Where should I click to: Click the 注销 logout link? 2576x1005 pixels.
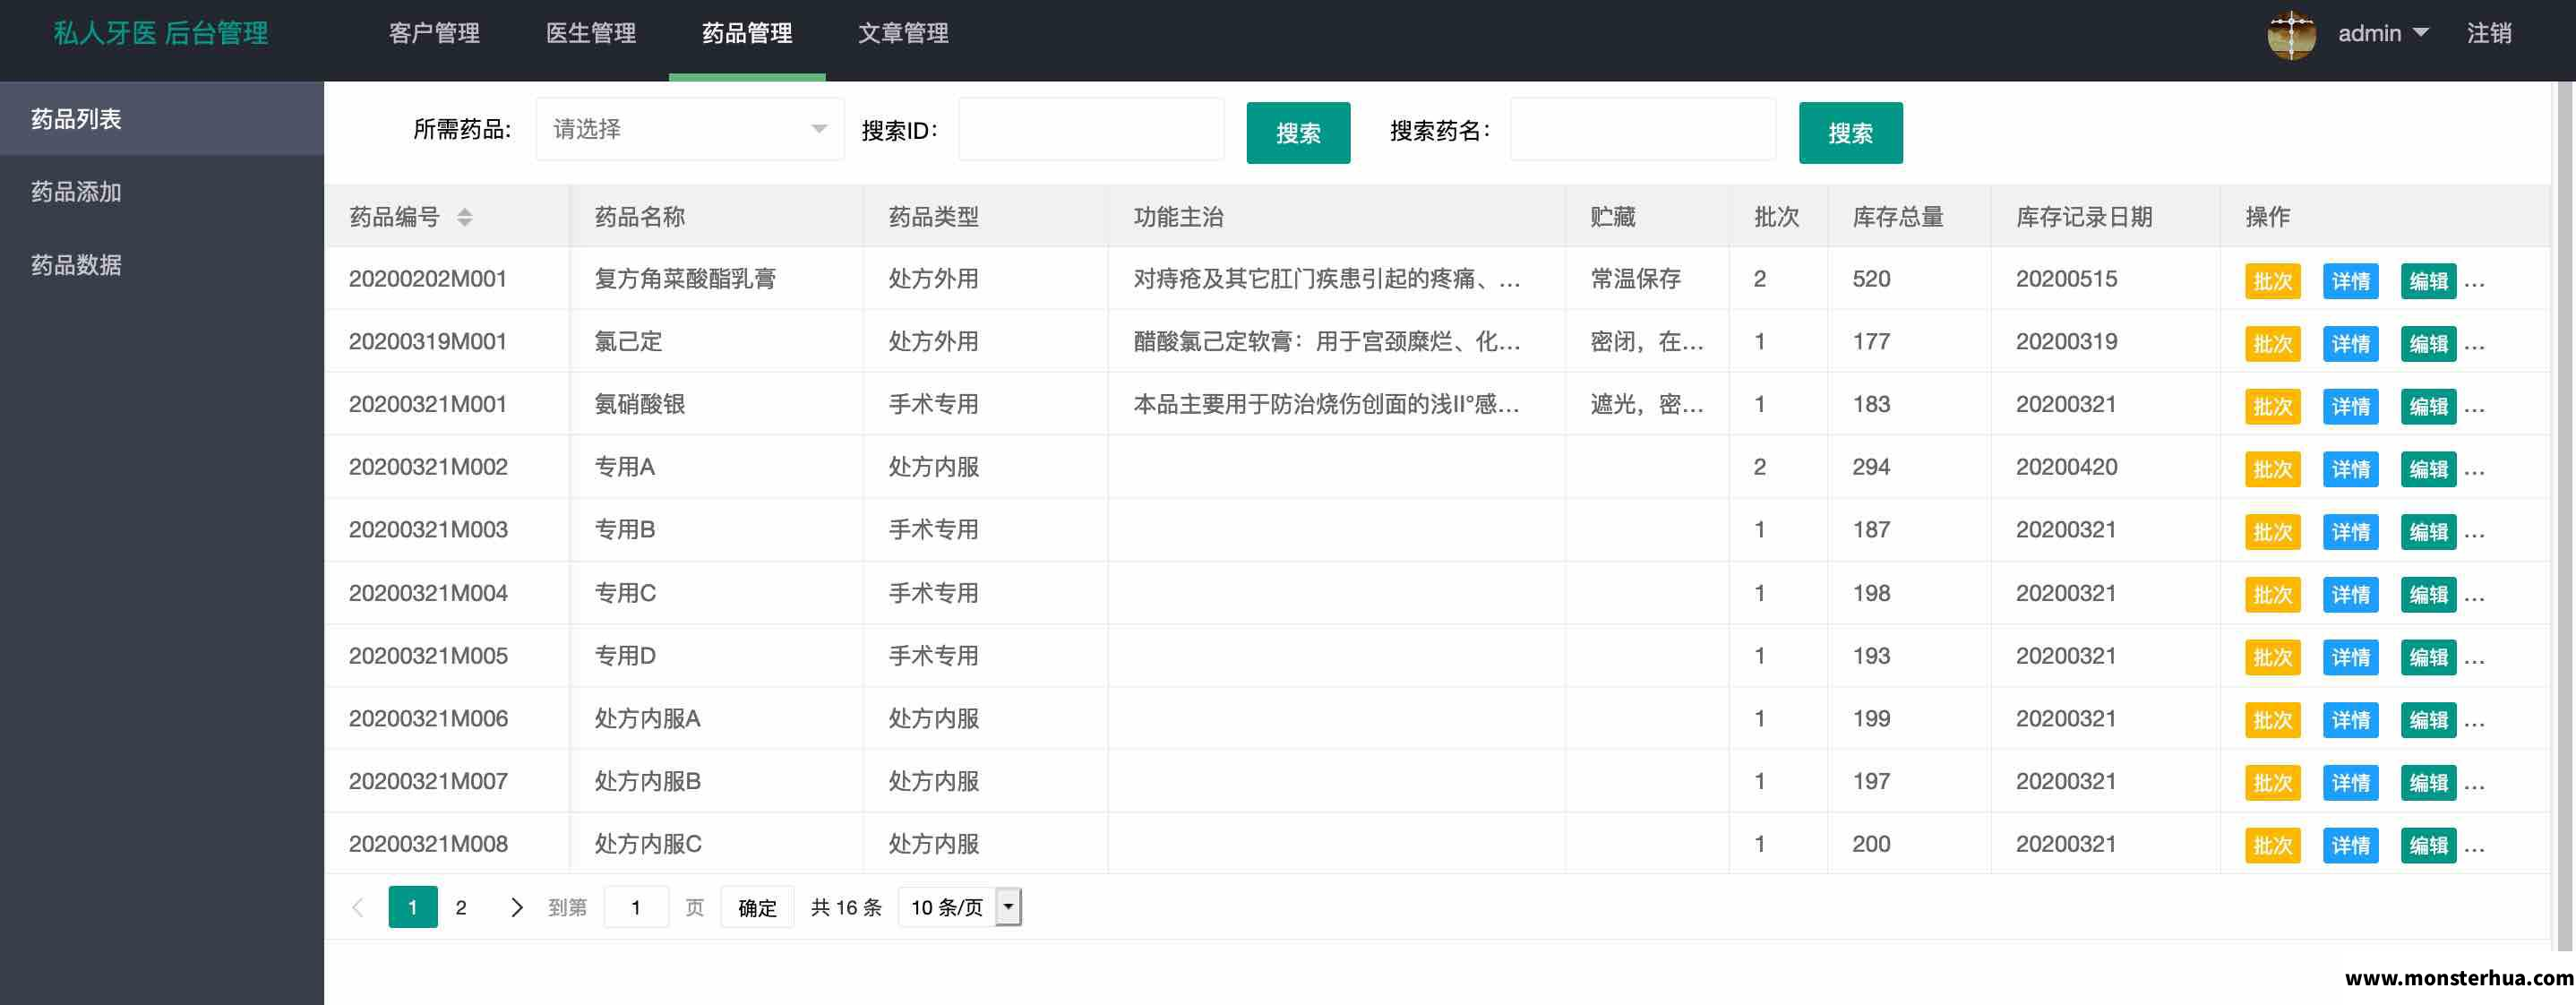click(x=2489, y=33)
